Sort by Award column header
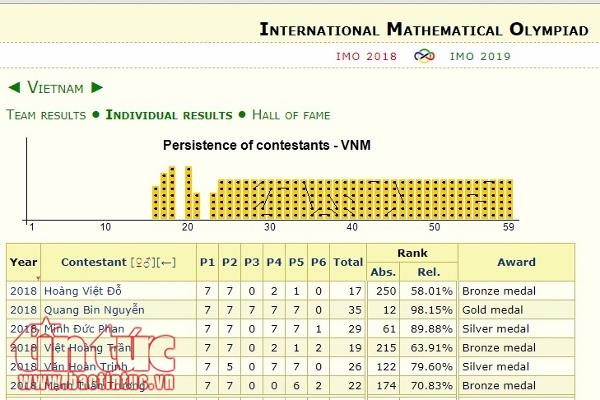Viewport: 600px width, 400px height. (516, 262)
